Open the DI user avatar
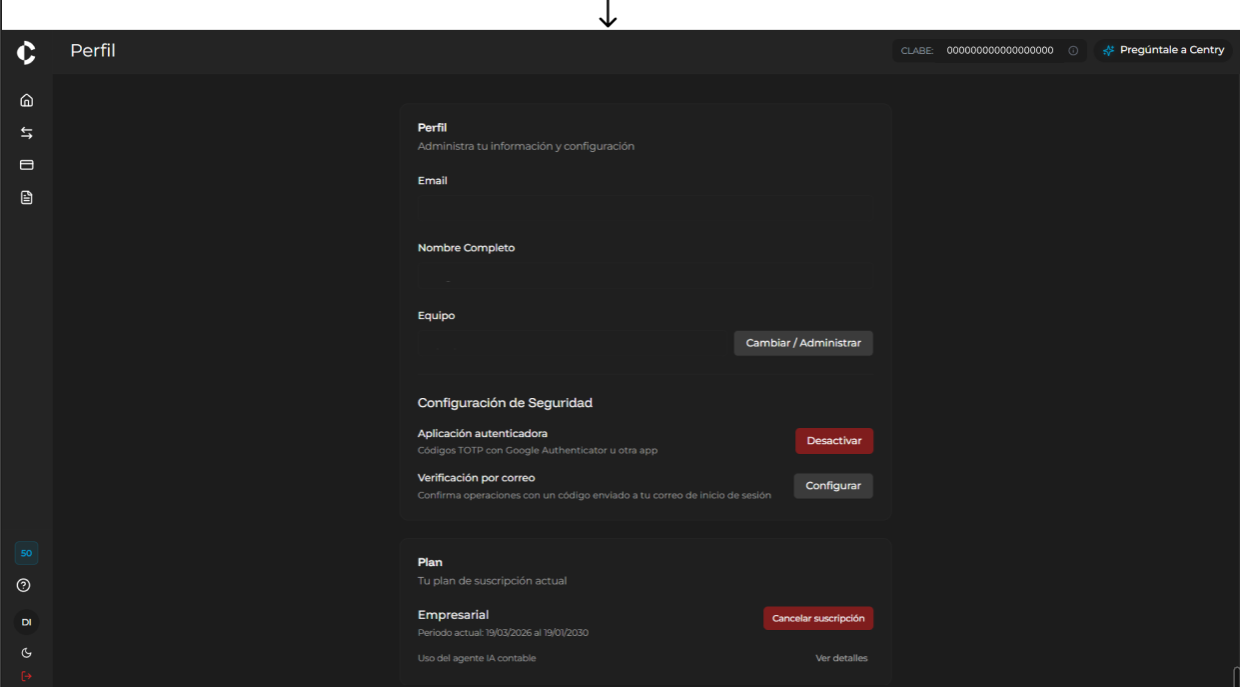This screenshot has height=687, width=1240. (x=26, y=622)
